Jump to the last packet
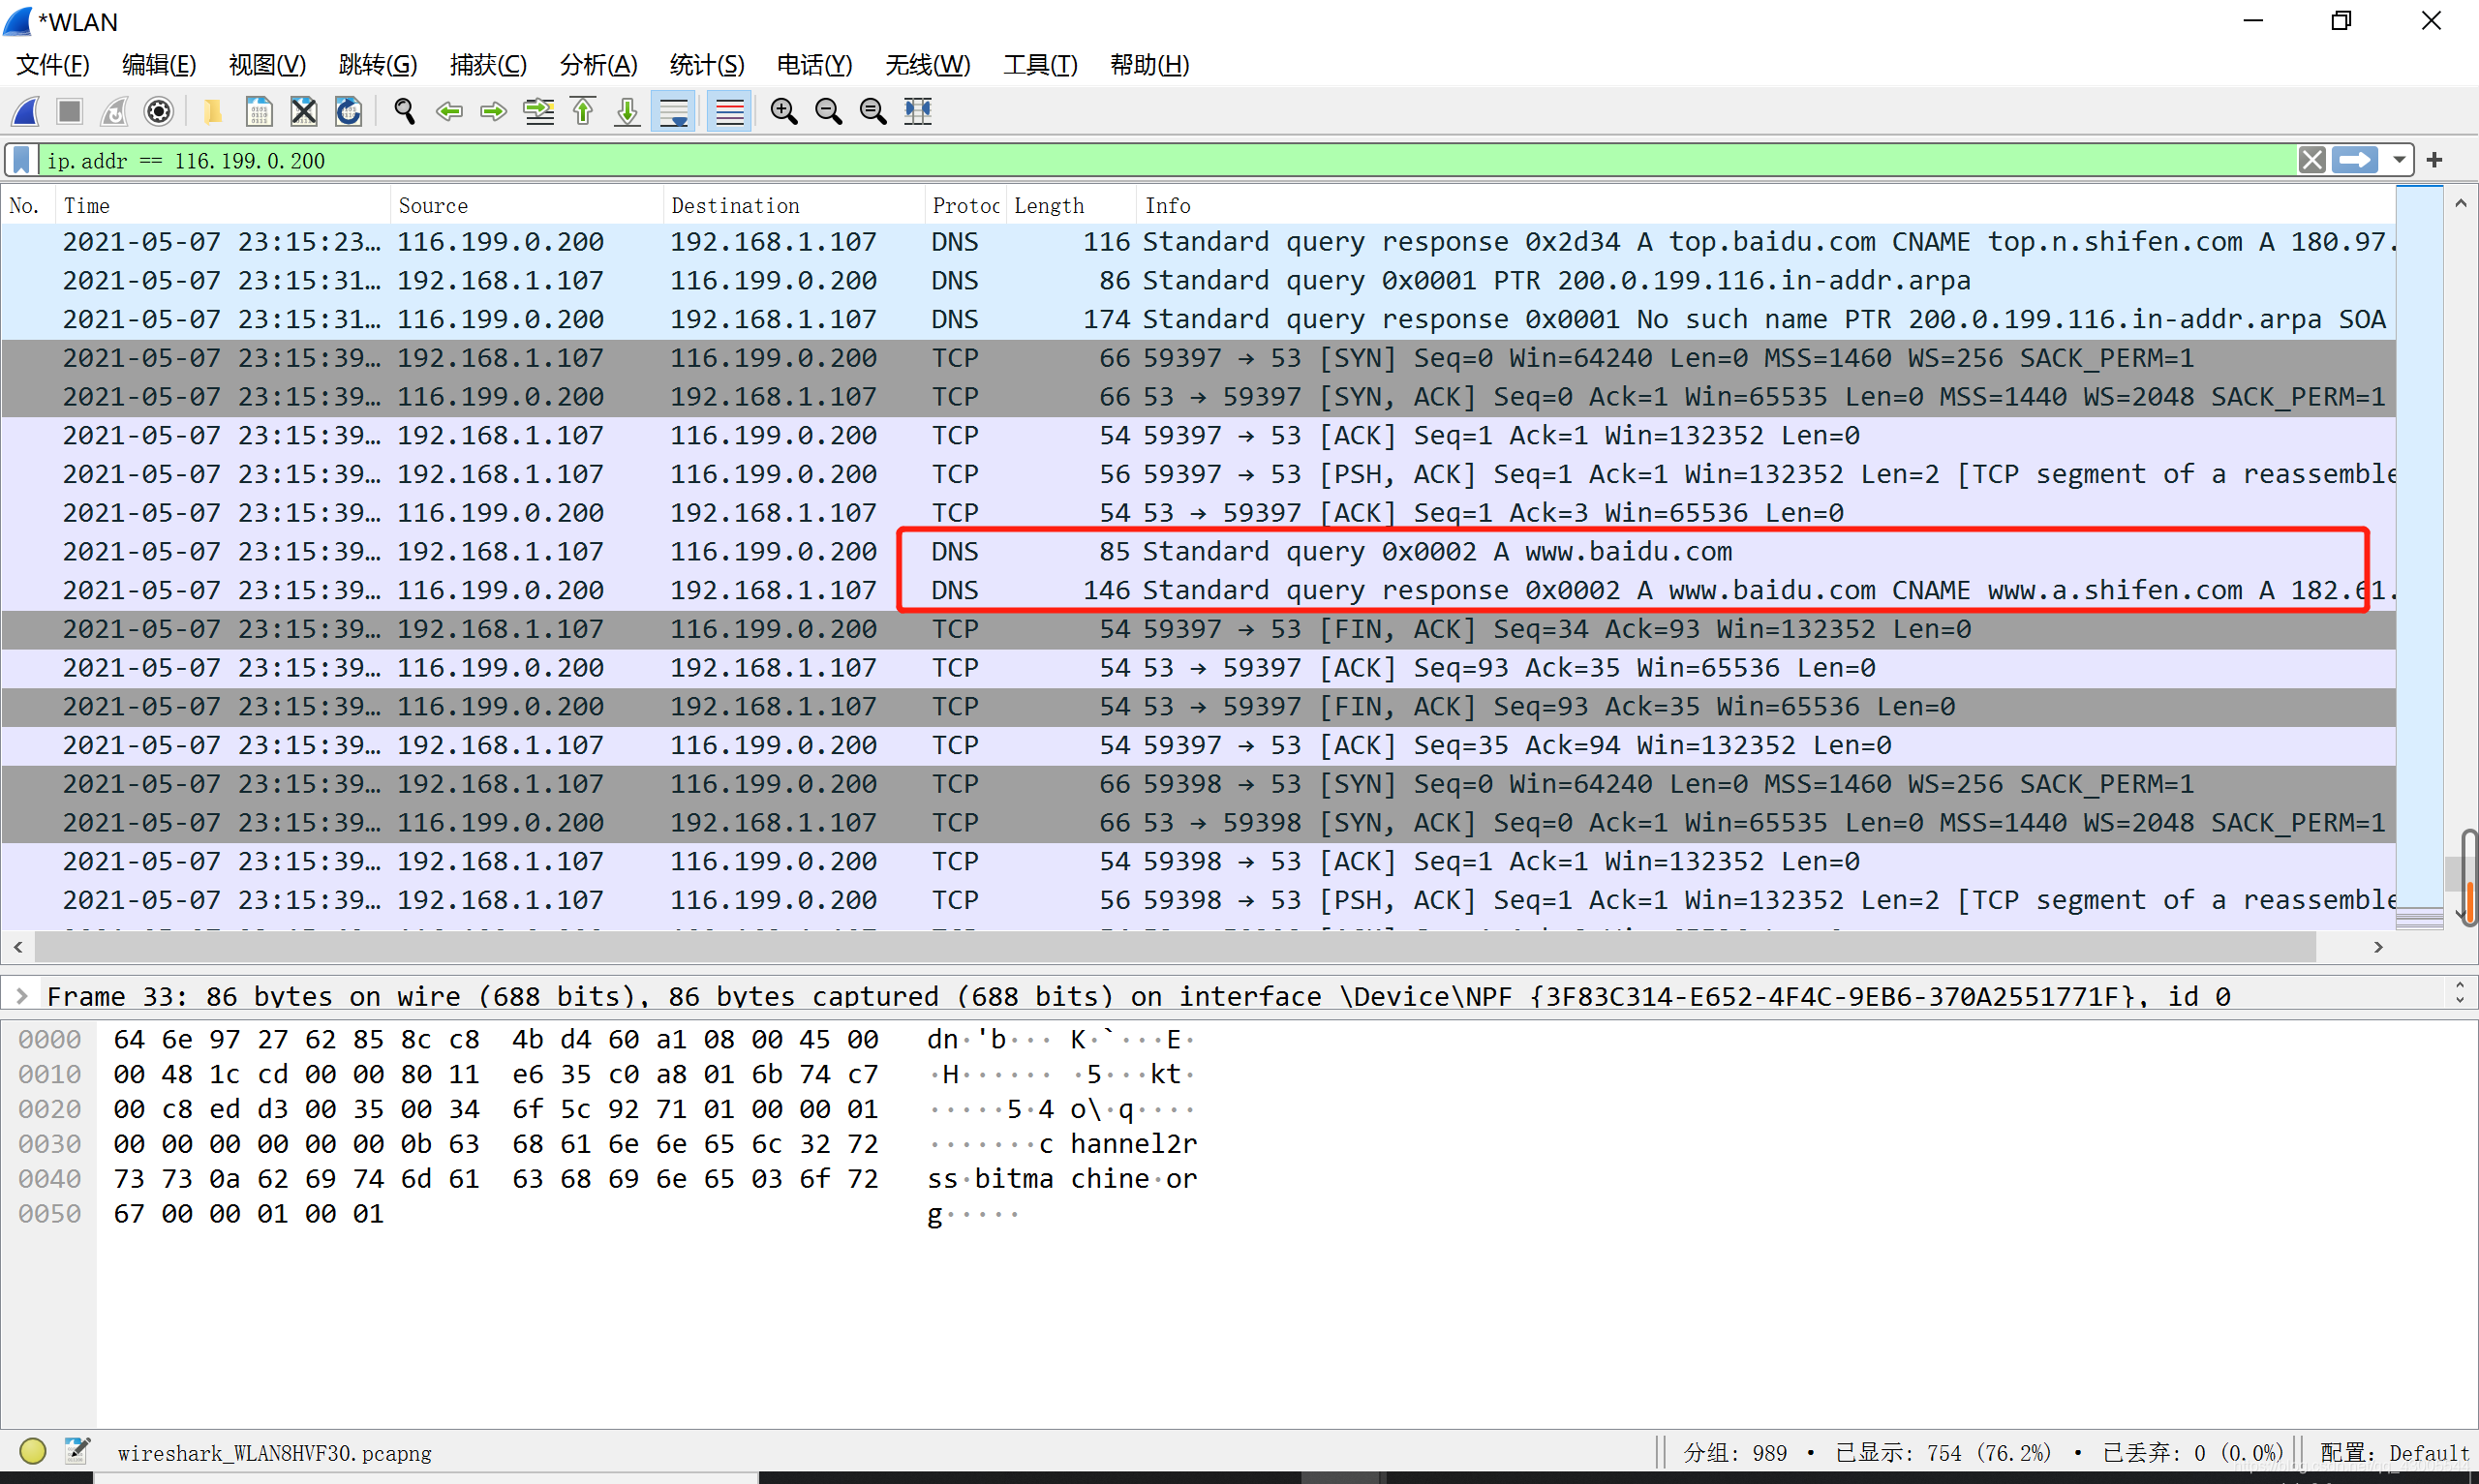 (x=627, y=111)
